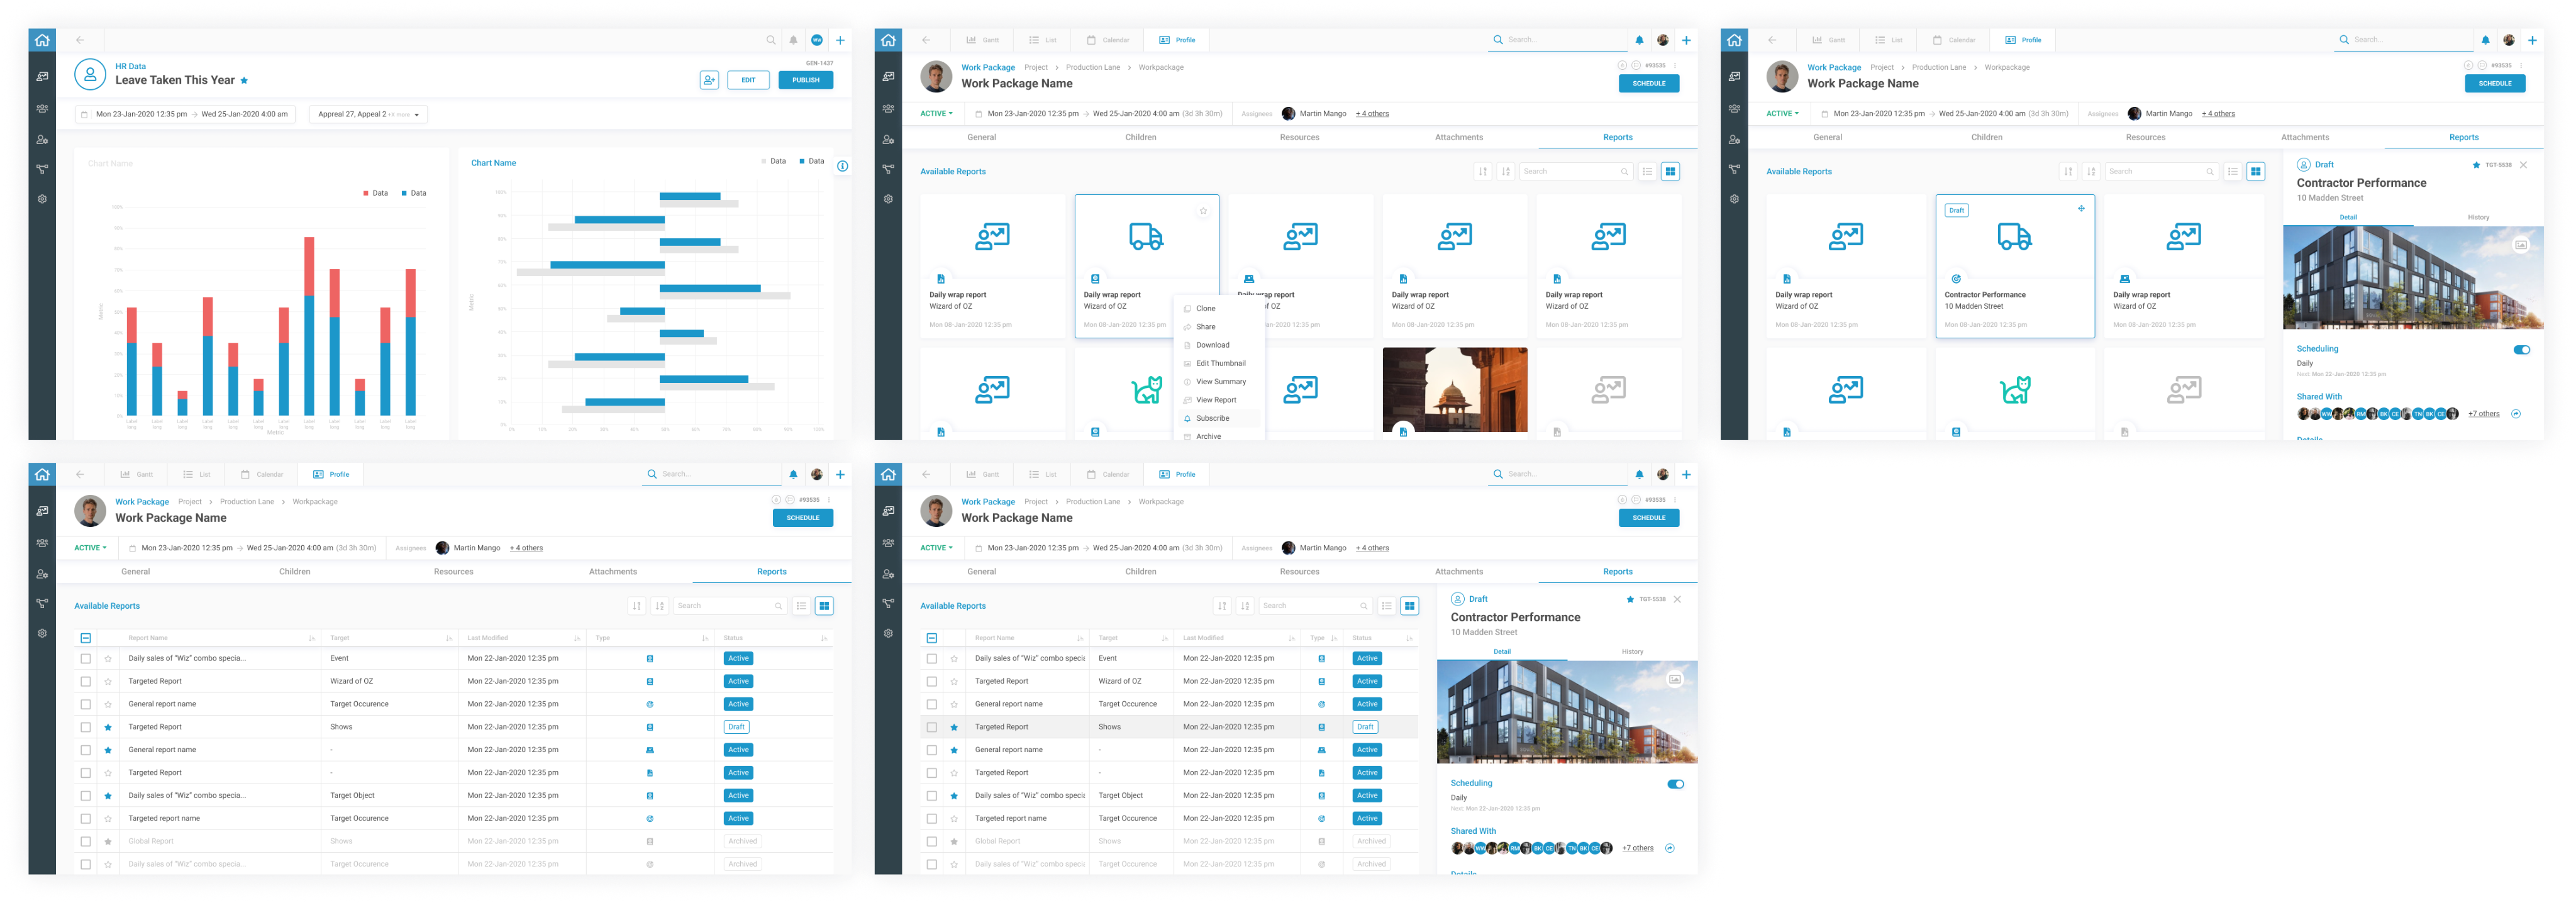Screen dimensions: 2576x903
Task: Click the plus icon next to WW avatar
Action: 840,40
